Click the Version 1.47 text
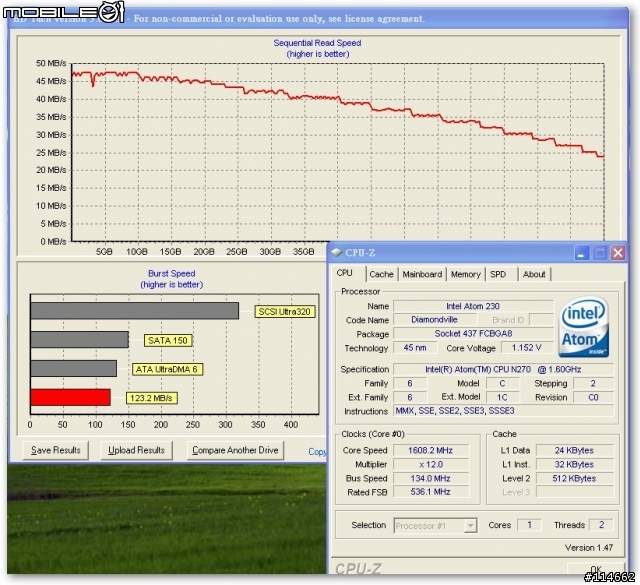640x585 pixels. point(589,547)
